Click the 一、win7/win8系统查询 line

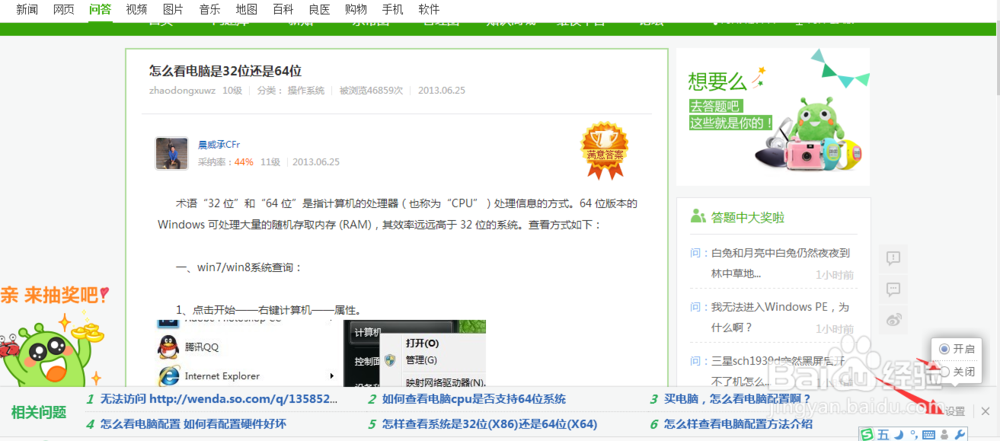click(239, 268)
